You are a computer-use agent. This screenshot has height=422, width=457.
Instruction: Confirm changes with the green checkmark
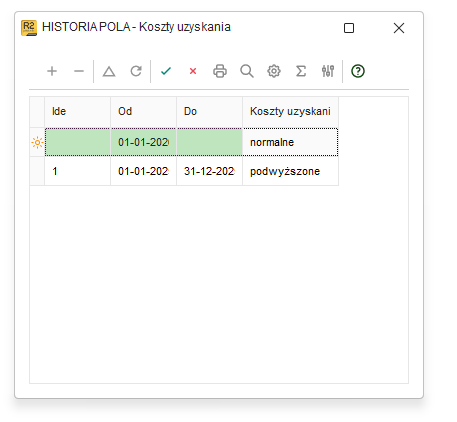166,71
